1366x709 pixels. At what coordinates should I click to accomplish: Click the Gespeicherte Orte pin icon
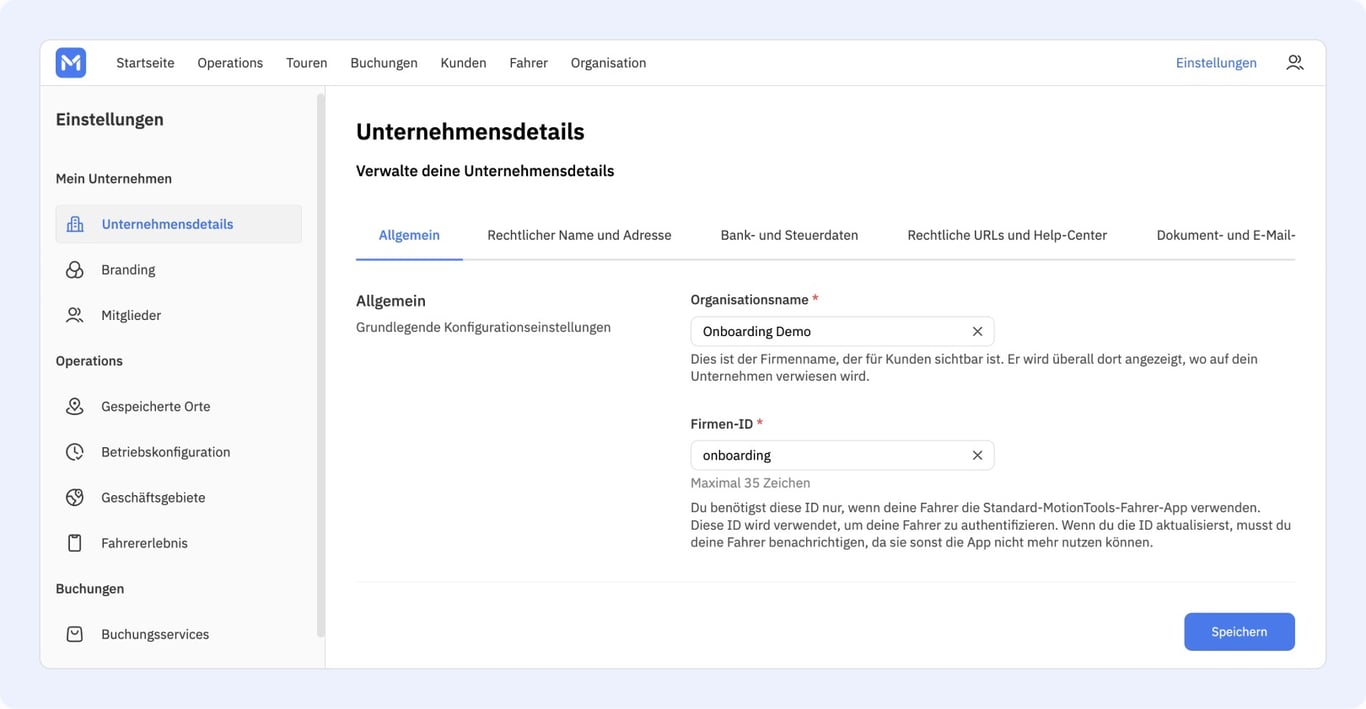tap(75, 406)
